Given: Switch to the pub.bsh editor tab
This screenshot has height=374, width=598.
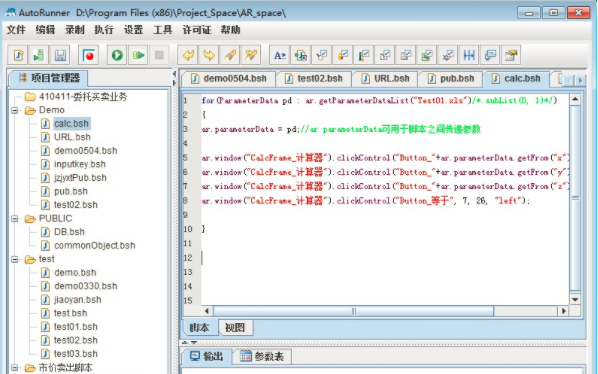Looking at the screenshot, I should pos(451,79).
